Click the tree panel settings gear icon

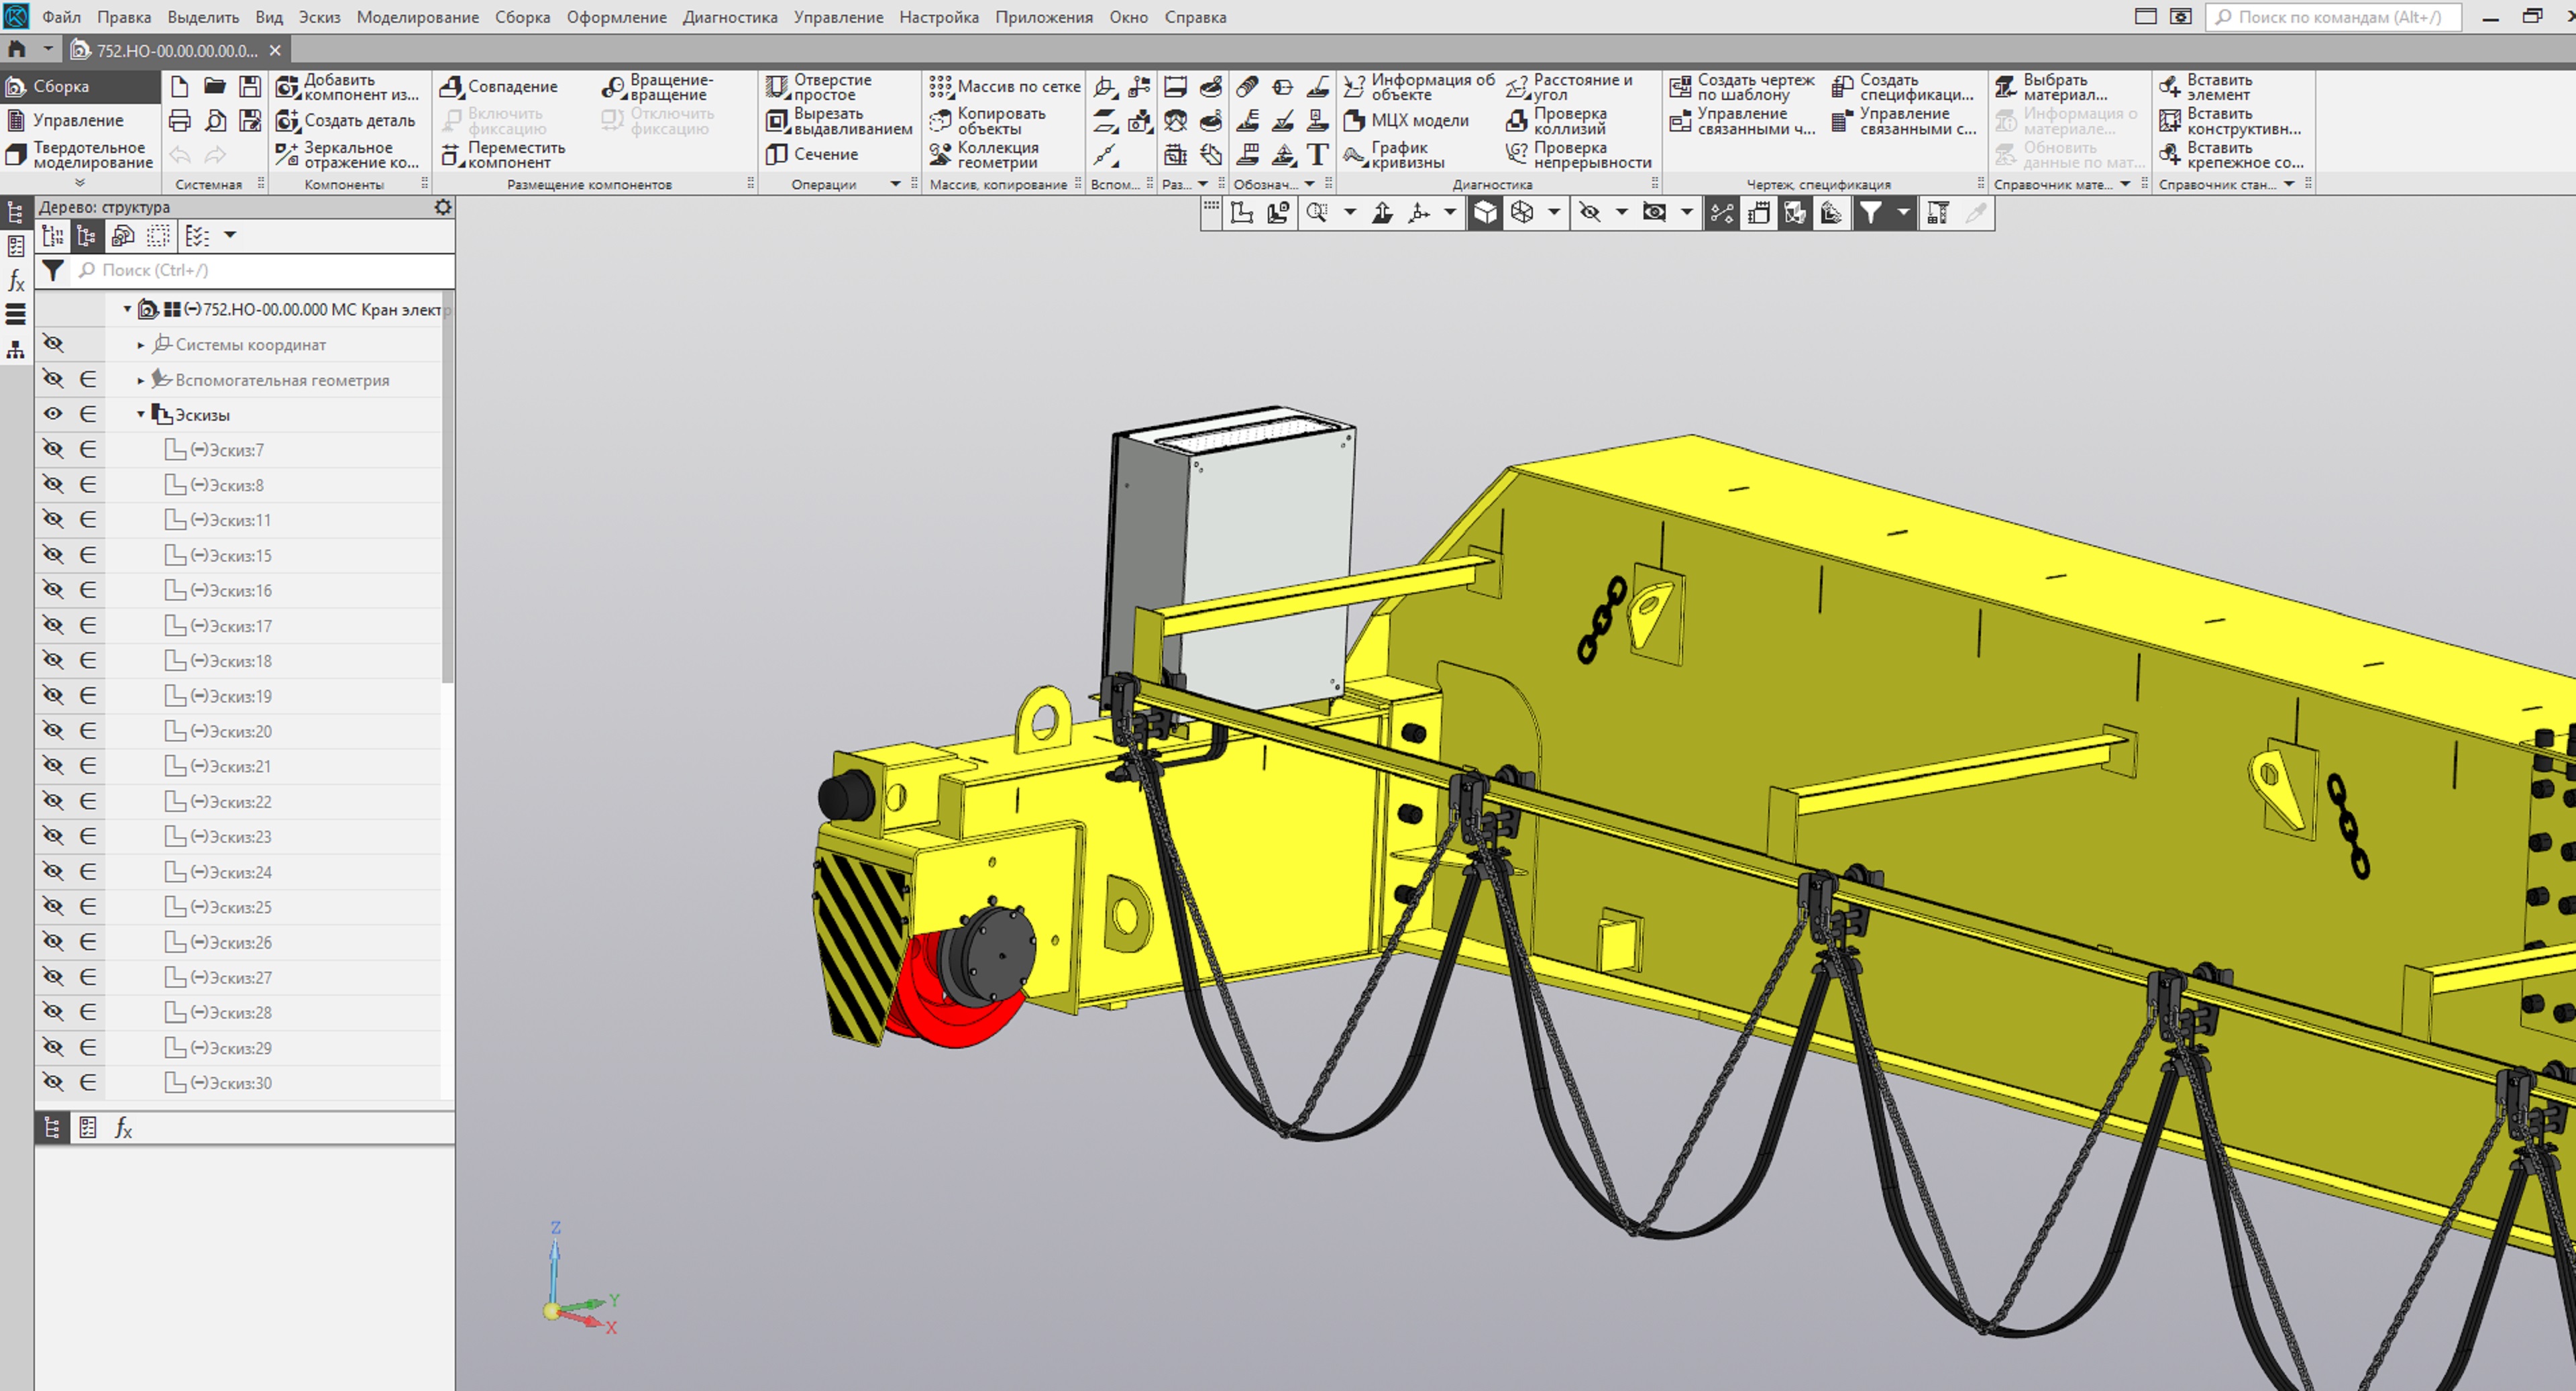click(x=442, y=207)
